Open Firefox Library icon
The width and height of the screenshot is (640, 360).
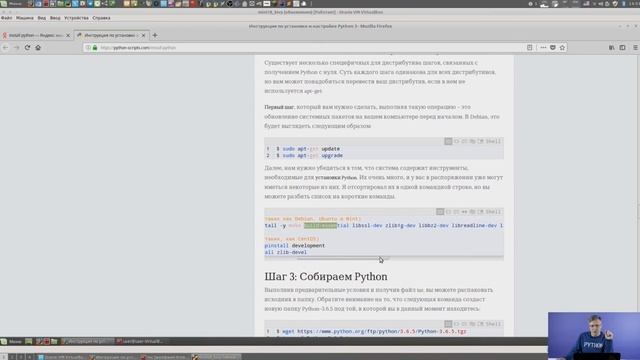pos(611,48)
